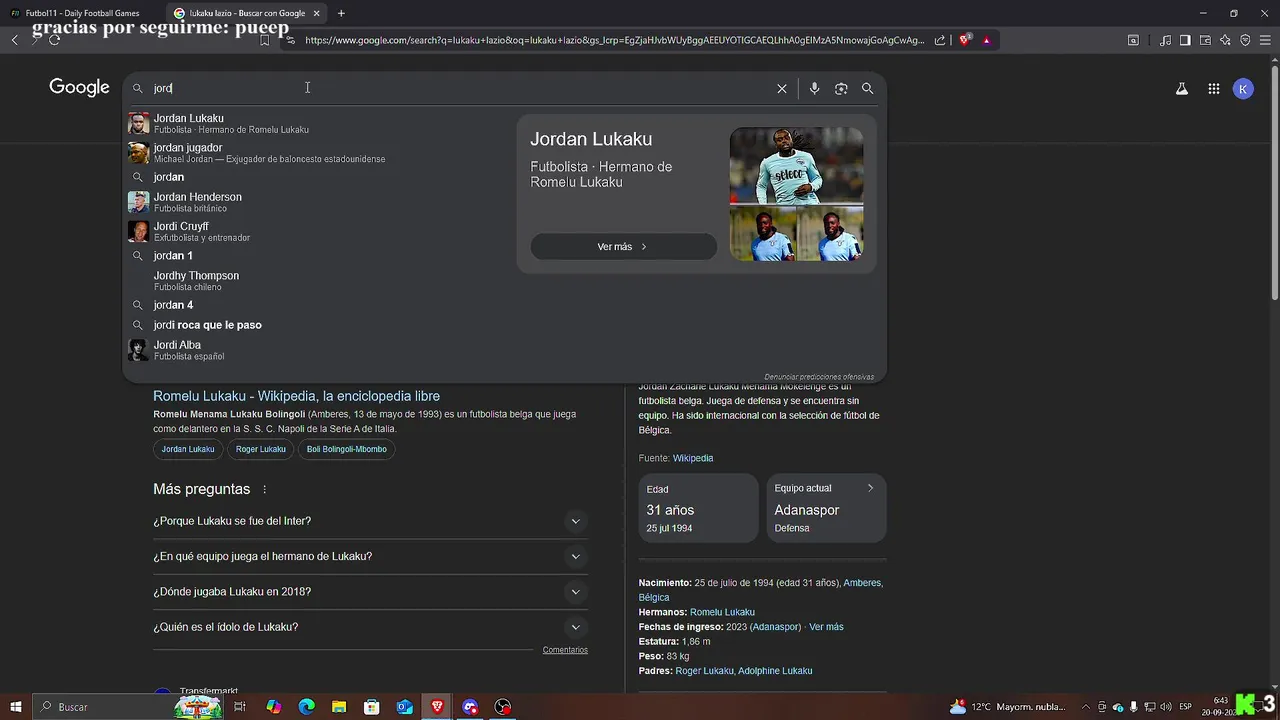Open Brave Rewards triangle icon
This screenshot has height=720, width=1280.
point(986,40)
